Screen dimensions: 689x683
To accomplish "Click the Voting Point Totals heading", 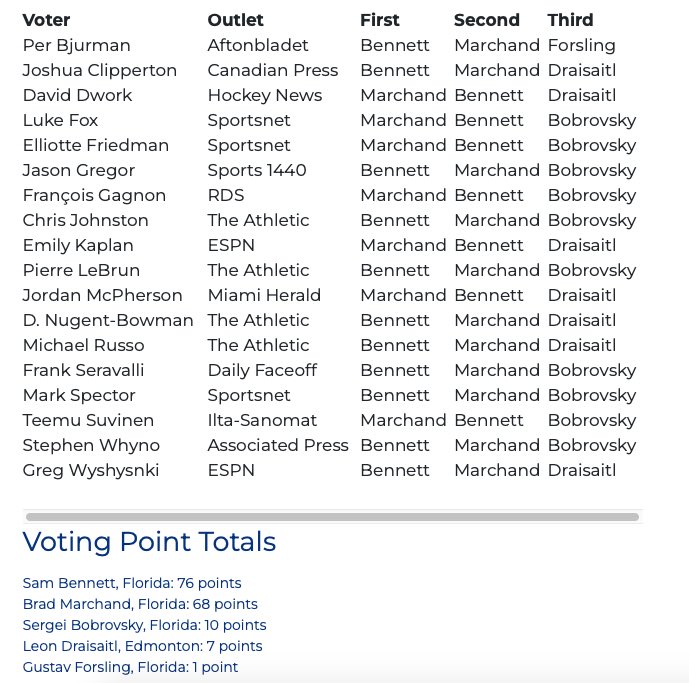I will coord(149,541).
